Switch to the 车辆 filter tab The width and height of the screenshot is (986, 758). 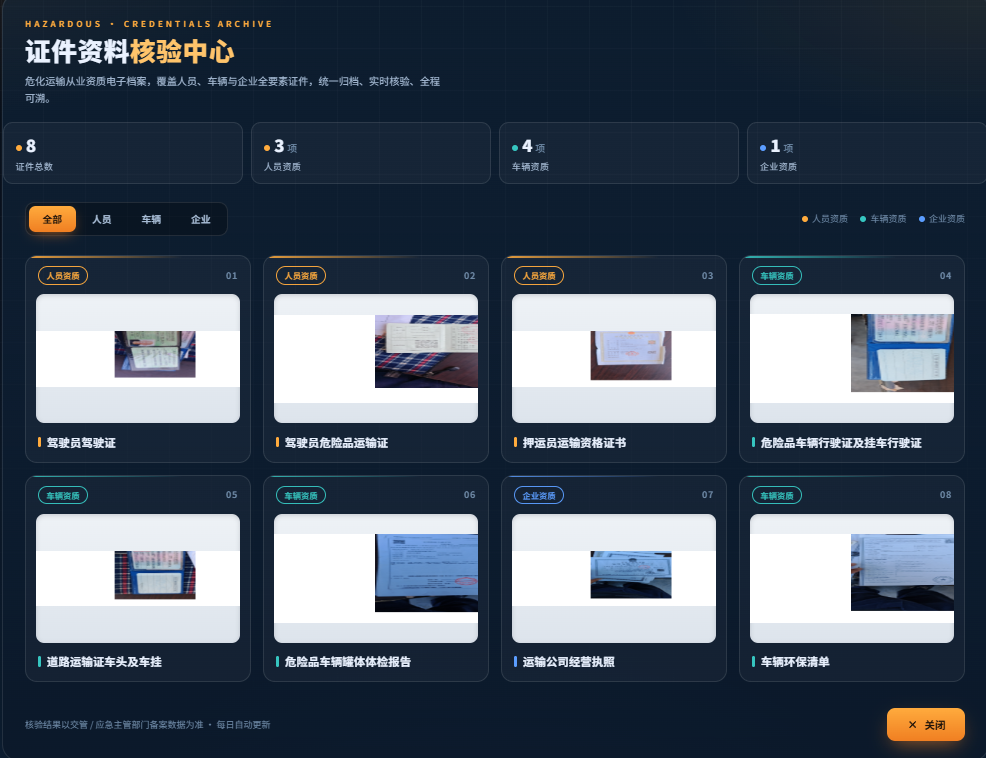(x=151, y=219)
